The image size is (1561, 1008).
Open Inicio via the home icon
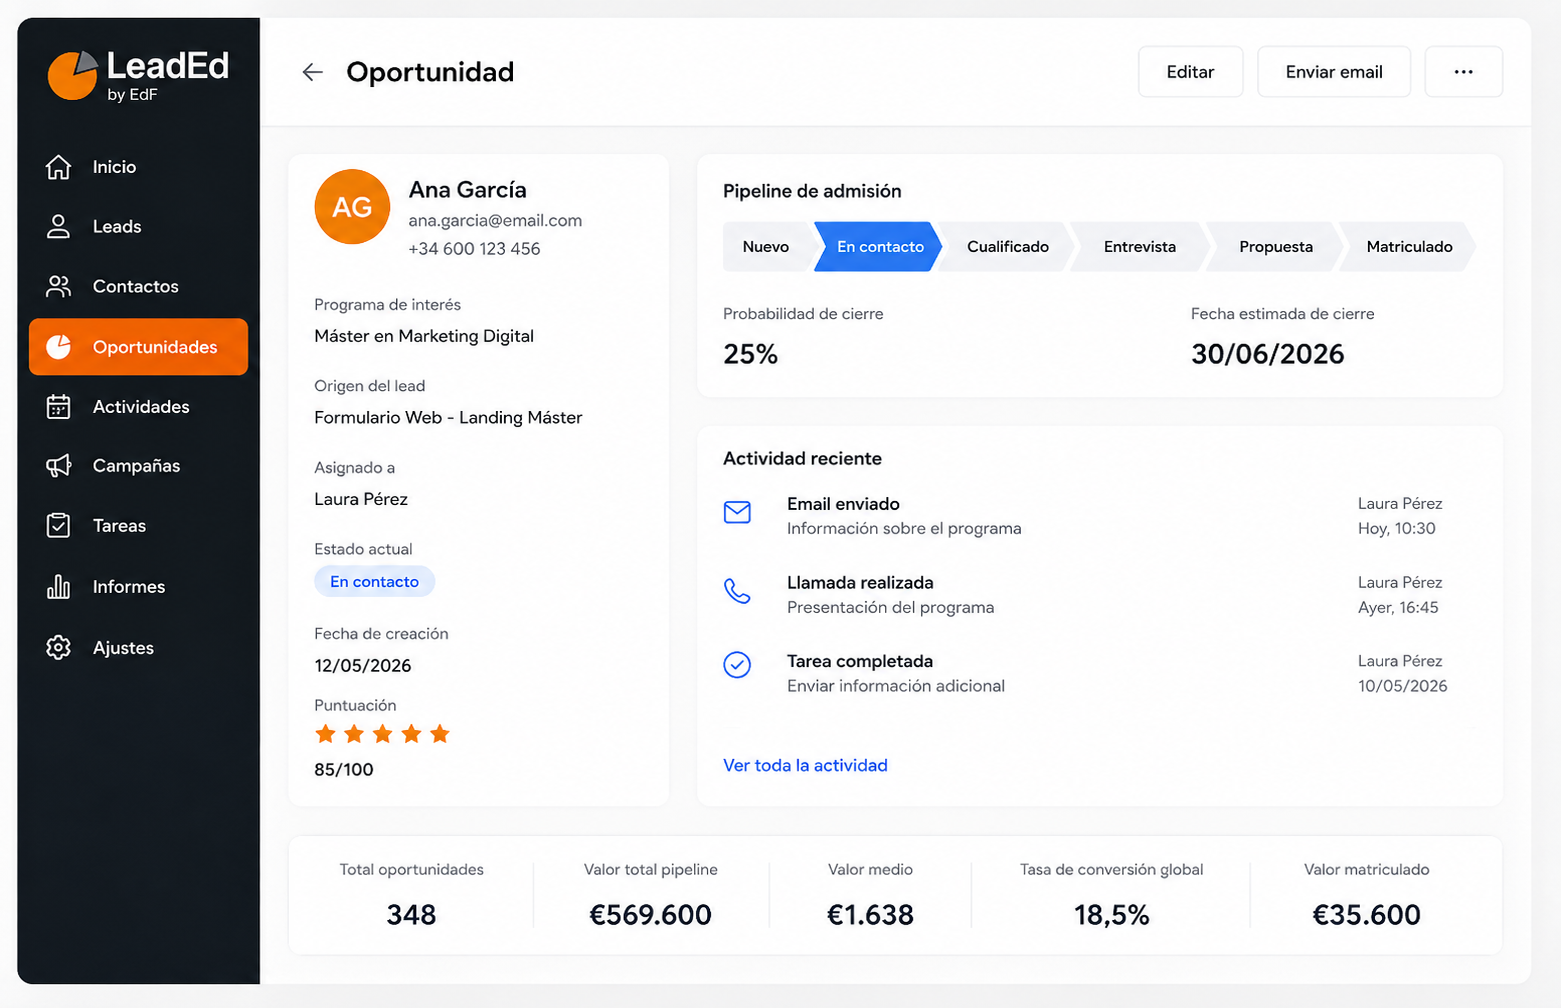[59, 167]
